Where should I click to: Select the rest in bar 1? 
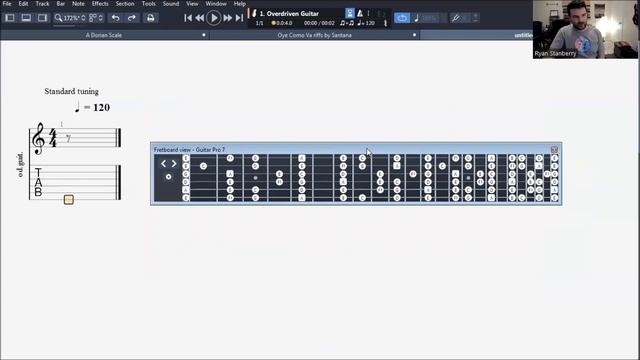(68, 139)
